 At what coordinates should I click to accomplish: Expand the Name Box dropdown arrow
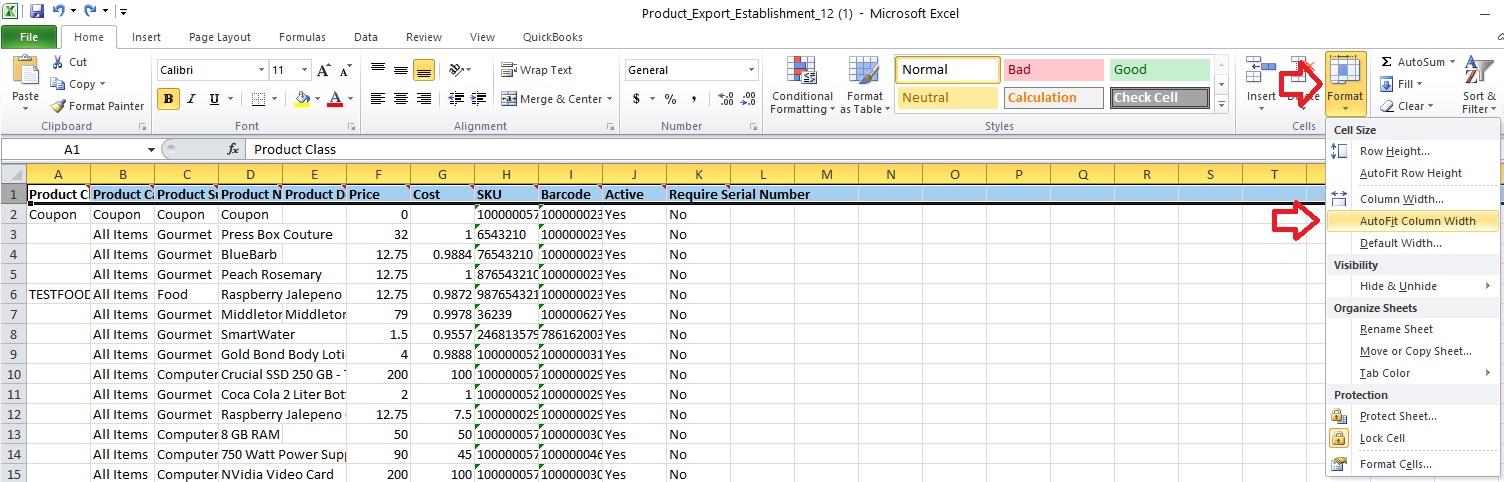pyautogui.click(x=151, y=149)
